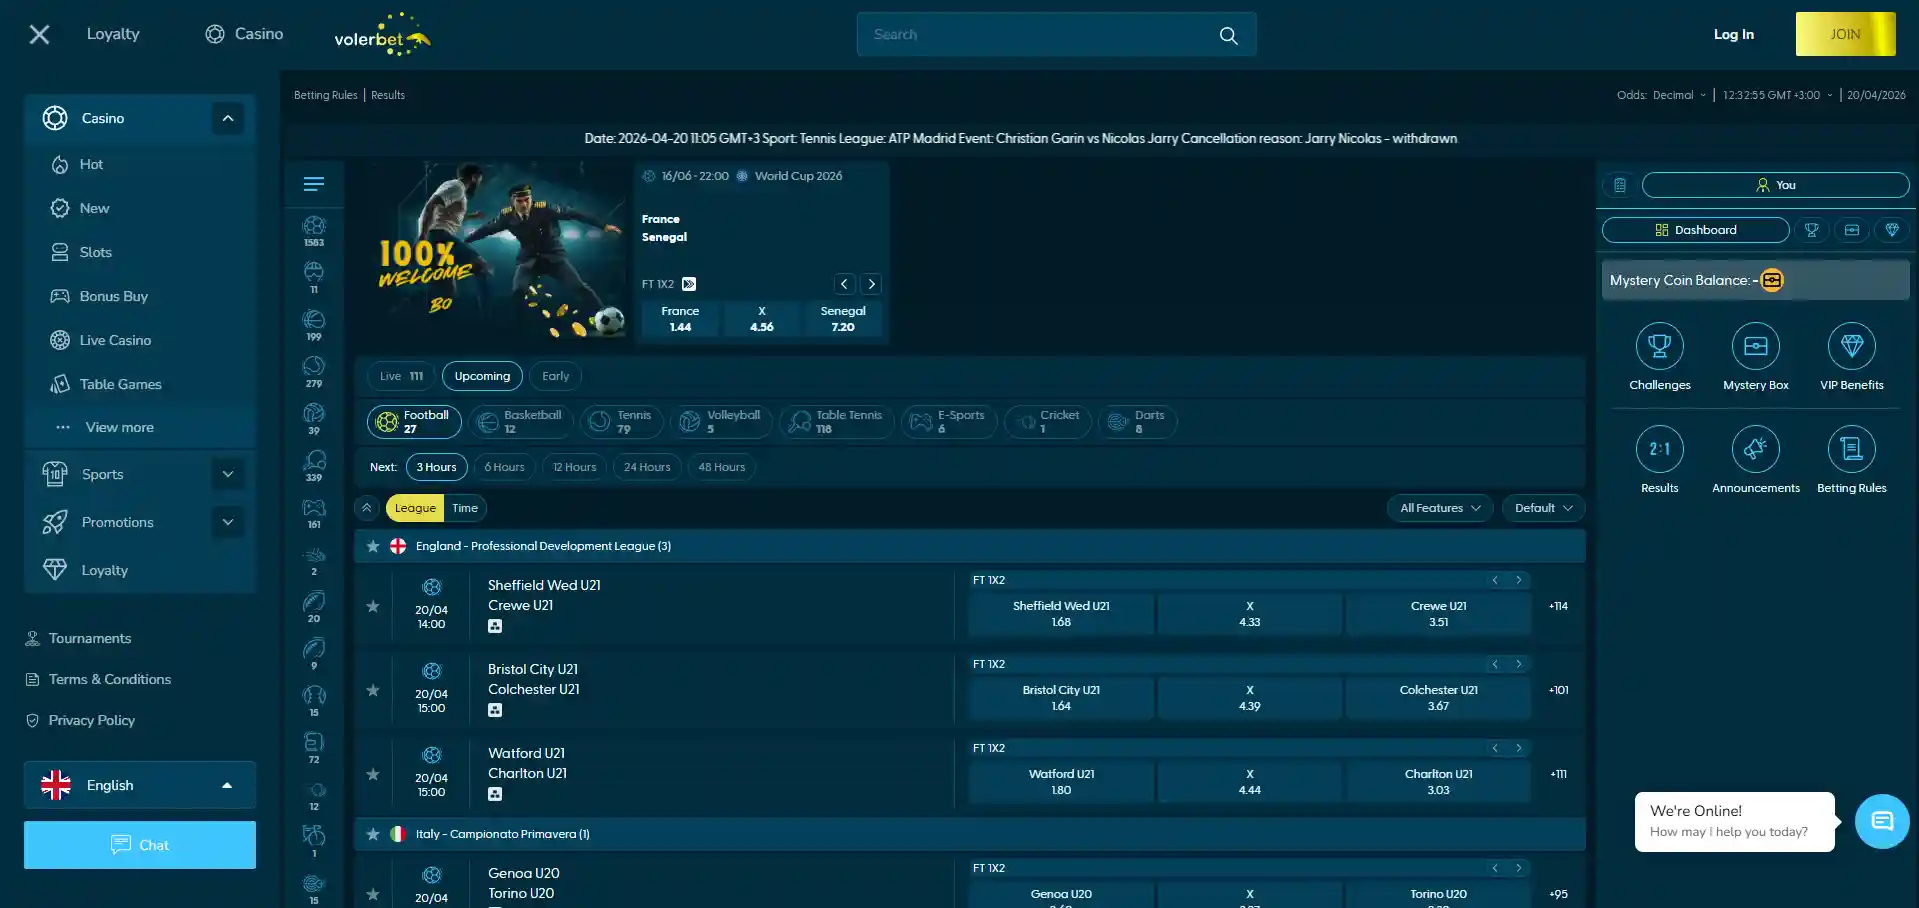Click the Log In link
This screenshot has width=1919, height=908.
tap(1733, 34)
